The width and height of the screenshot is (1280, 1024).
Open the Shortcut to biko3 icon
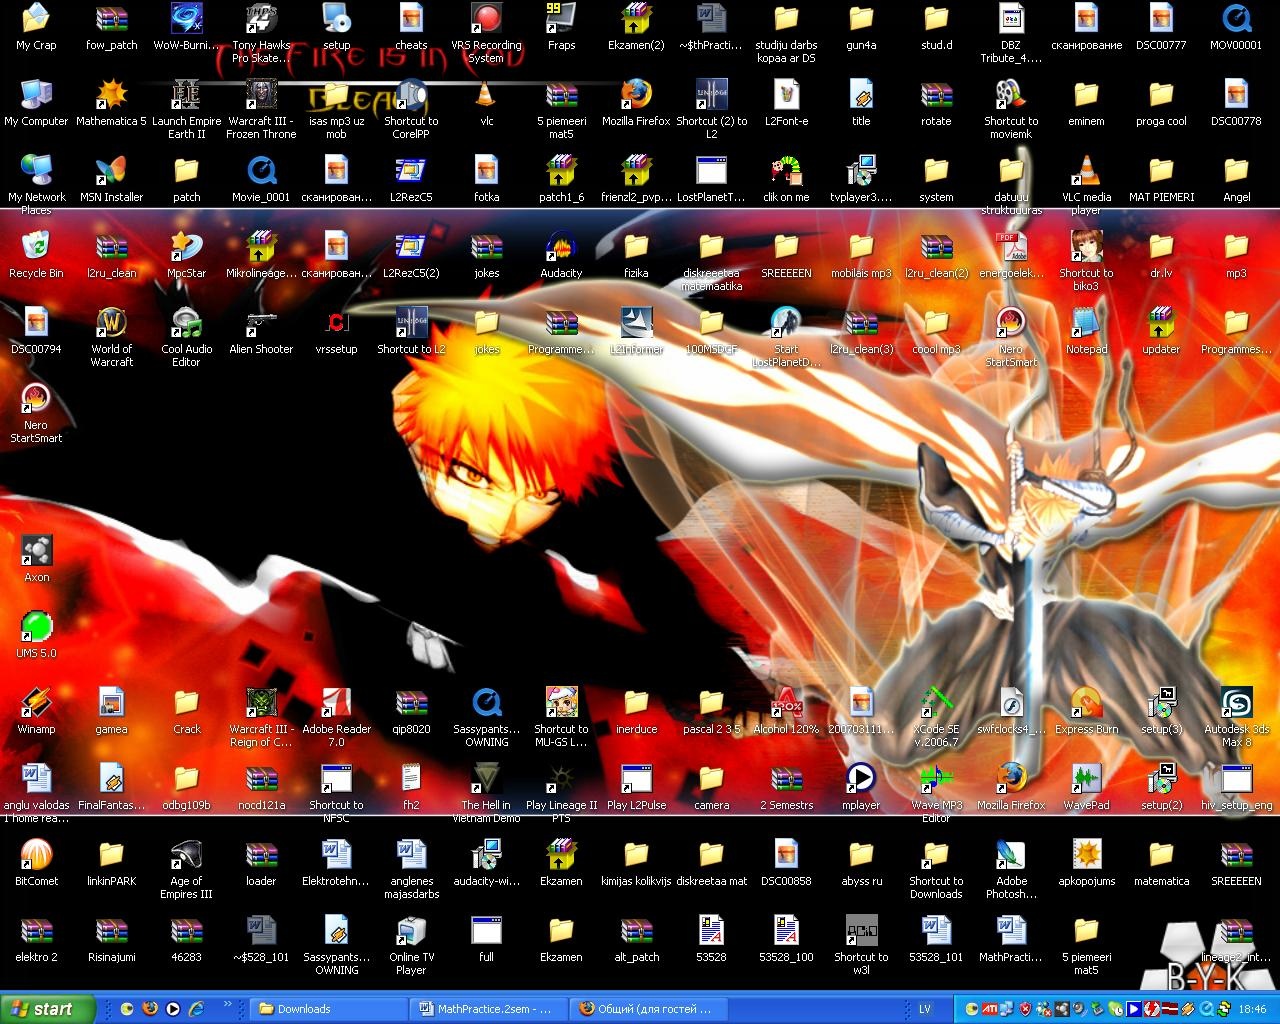[x=1086, y=247]
